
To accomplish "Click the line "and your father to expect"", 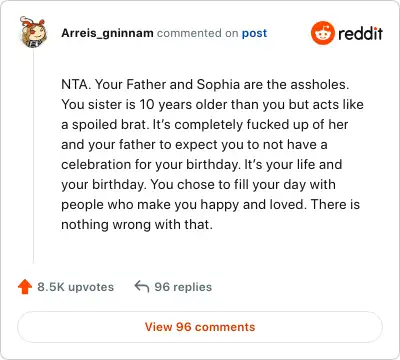I will click(194, 145).
